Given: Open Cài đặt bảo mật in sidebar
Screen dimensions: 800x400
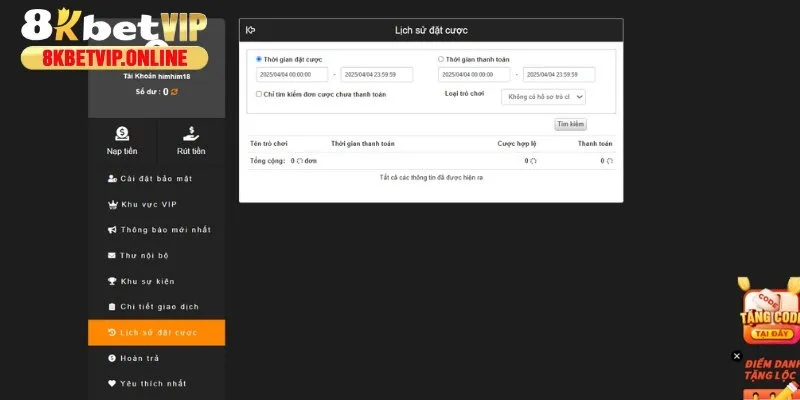Looking at the screenshot, I should (x=156, y=178).
